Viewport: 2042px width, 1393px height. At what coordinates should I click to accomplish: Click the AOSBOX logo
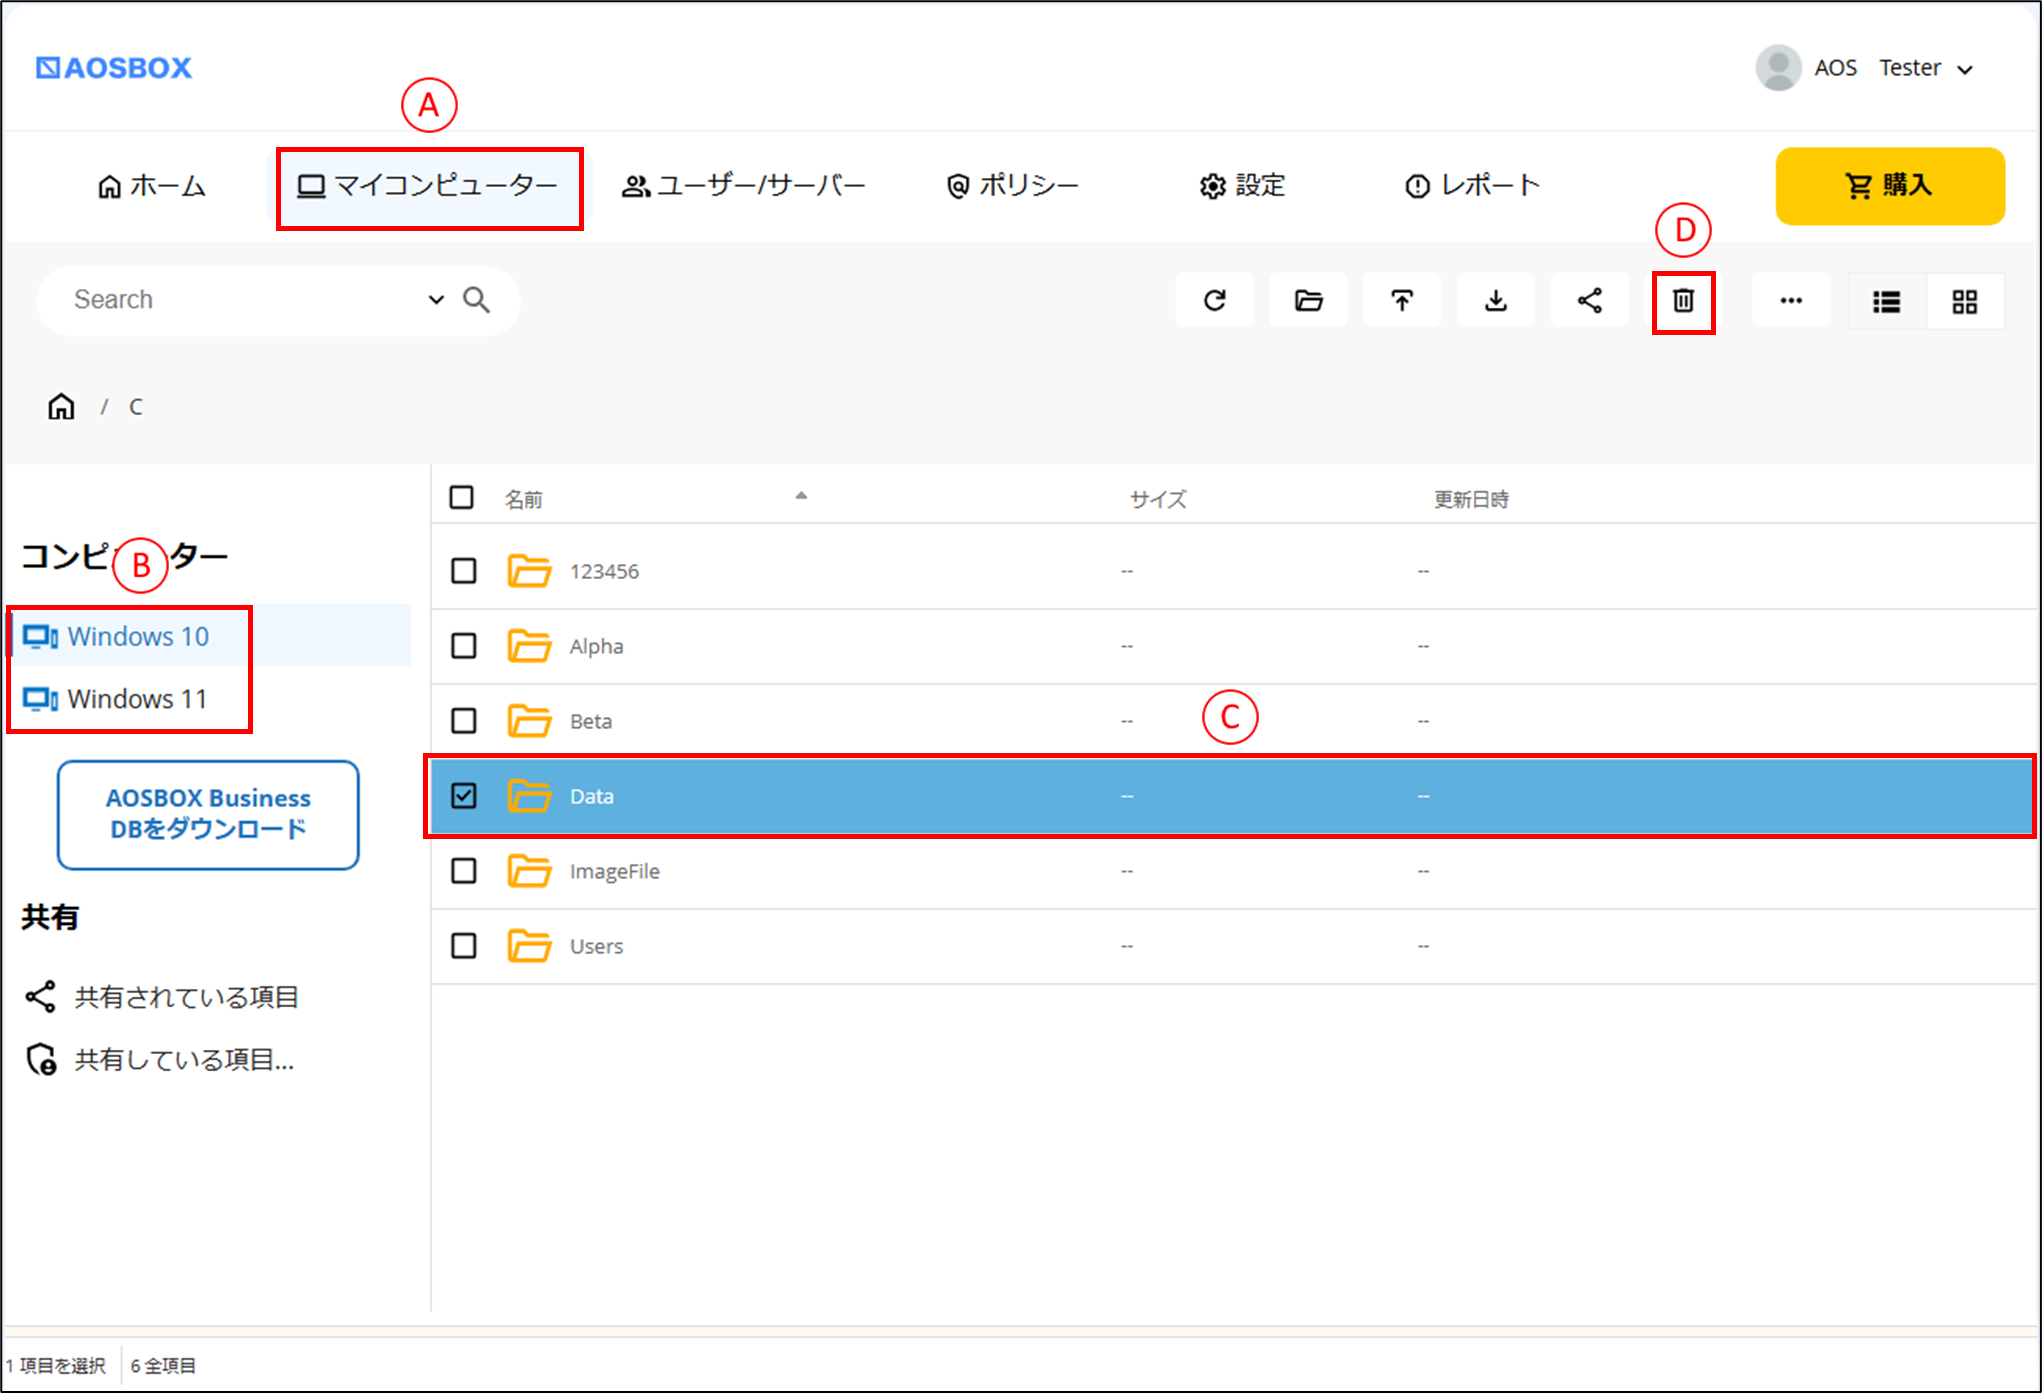tap(114, 67)
